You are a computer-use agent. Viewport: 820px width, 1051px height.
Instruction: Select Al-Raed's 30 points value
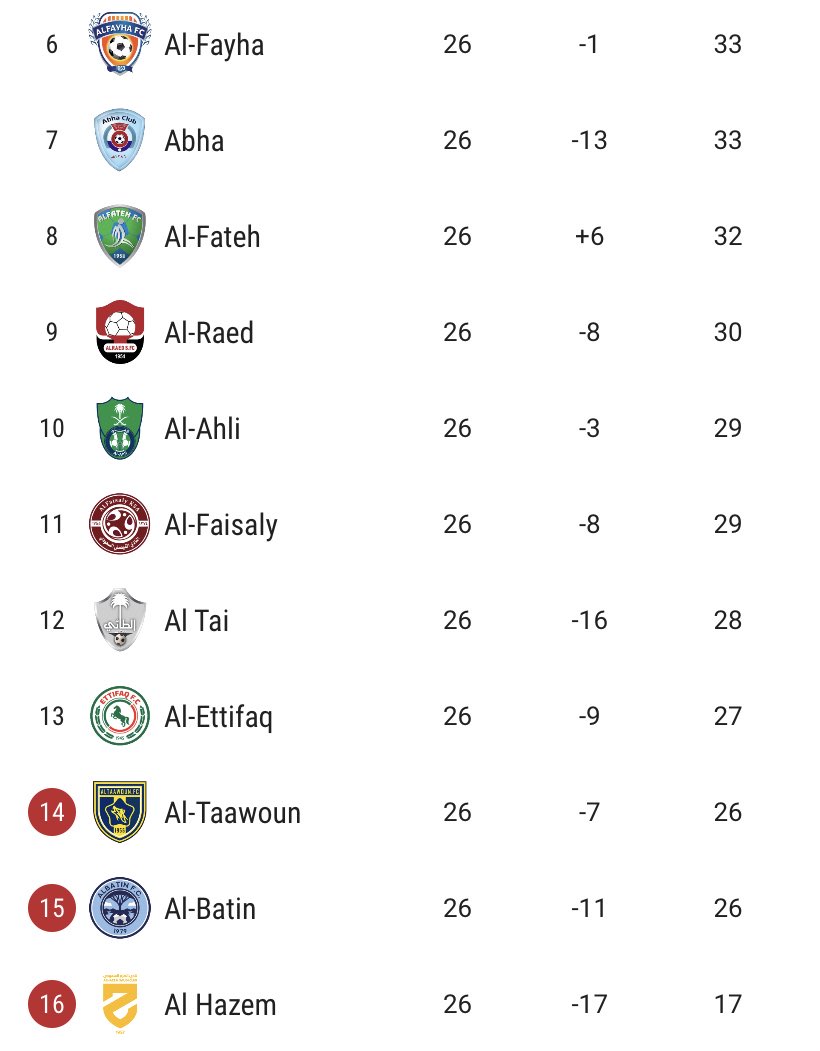point(728,333)
